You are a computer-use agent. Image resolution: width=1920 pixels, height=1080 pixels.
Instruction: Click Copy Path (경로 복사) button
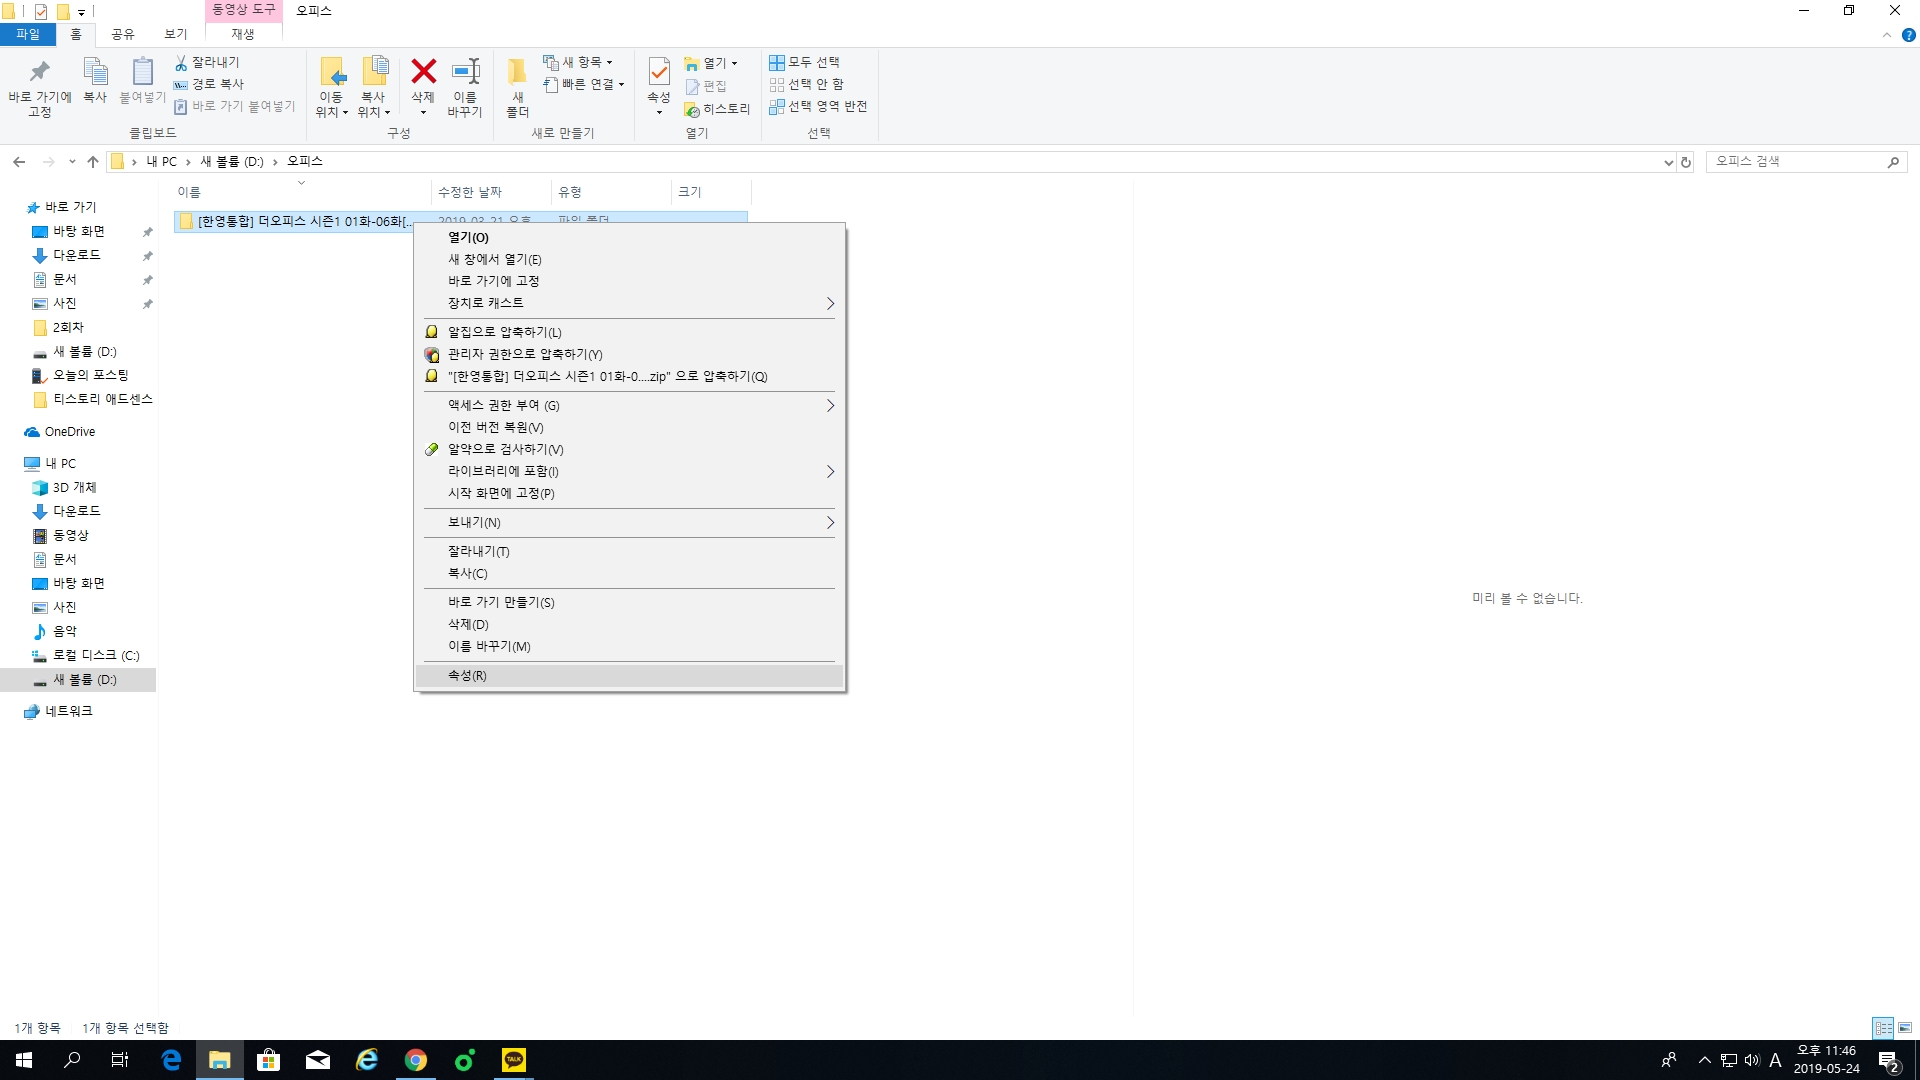click(209, 84)
